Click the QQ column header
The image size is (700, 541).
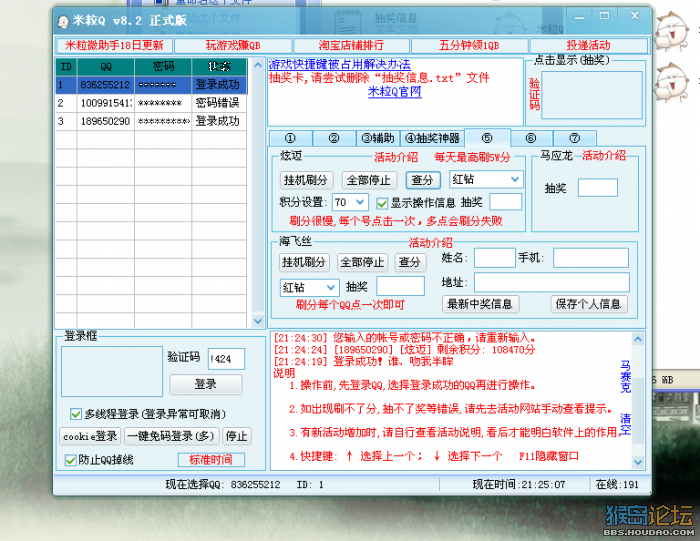tap(106, 67)
